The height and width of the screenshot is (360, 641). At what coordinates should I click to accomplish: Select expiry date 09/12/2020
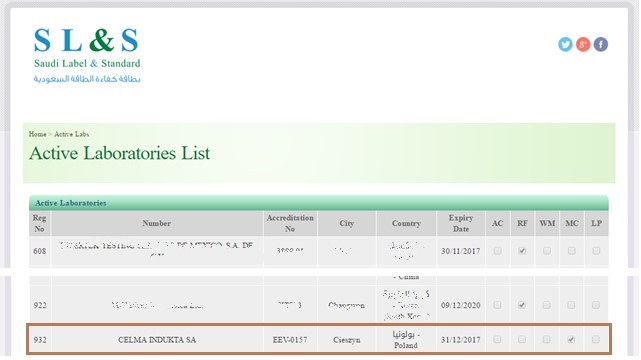pos(460,306)
